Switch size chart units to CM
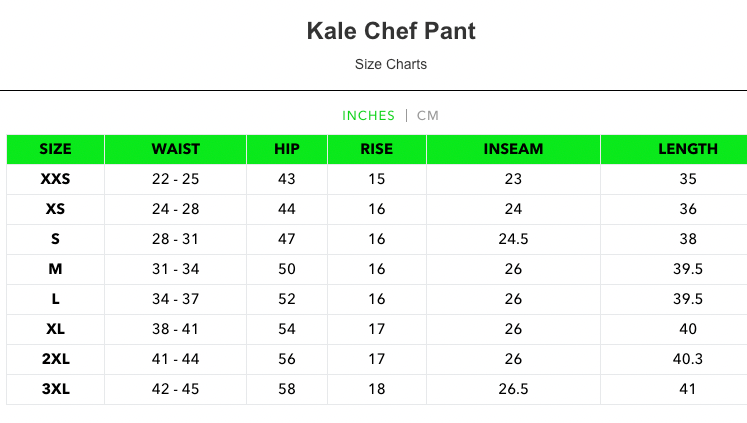 coord(428,115)
